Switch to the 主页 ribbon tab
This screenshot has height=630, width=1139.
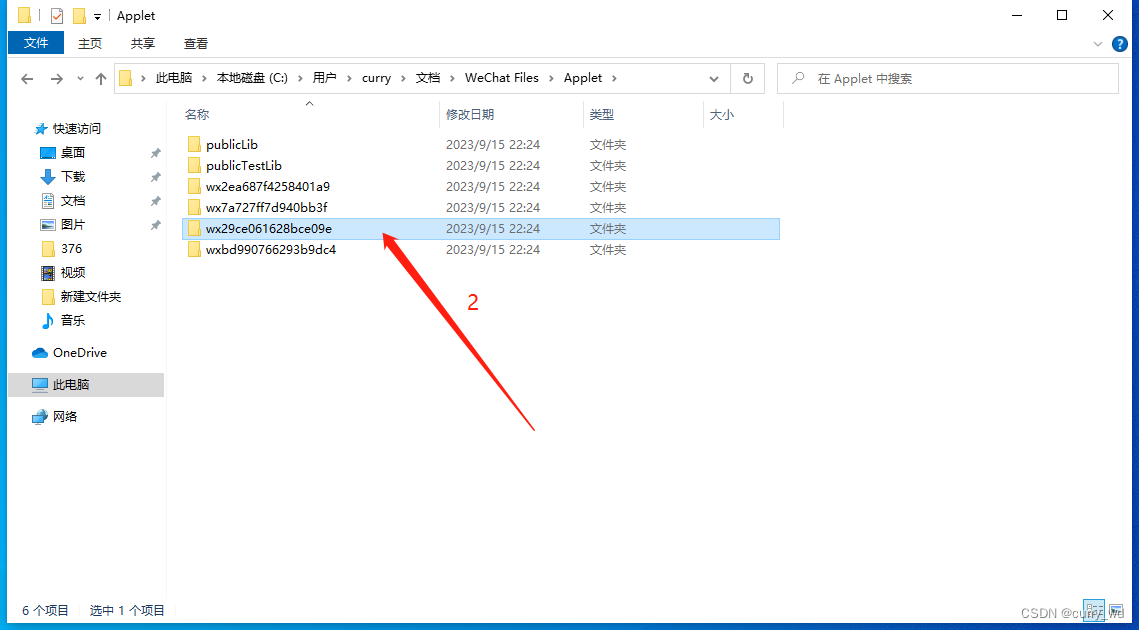[90, 43]
